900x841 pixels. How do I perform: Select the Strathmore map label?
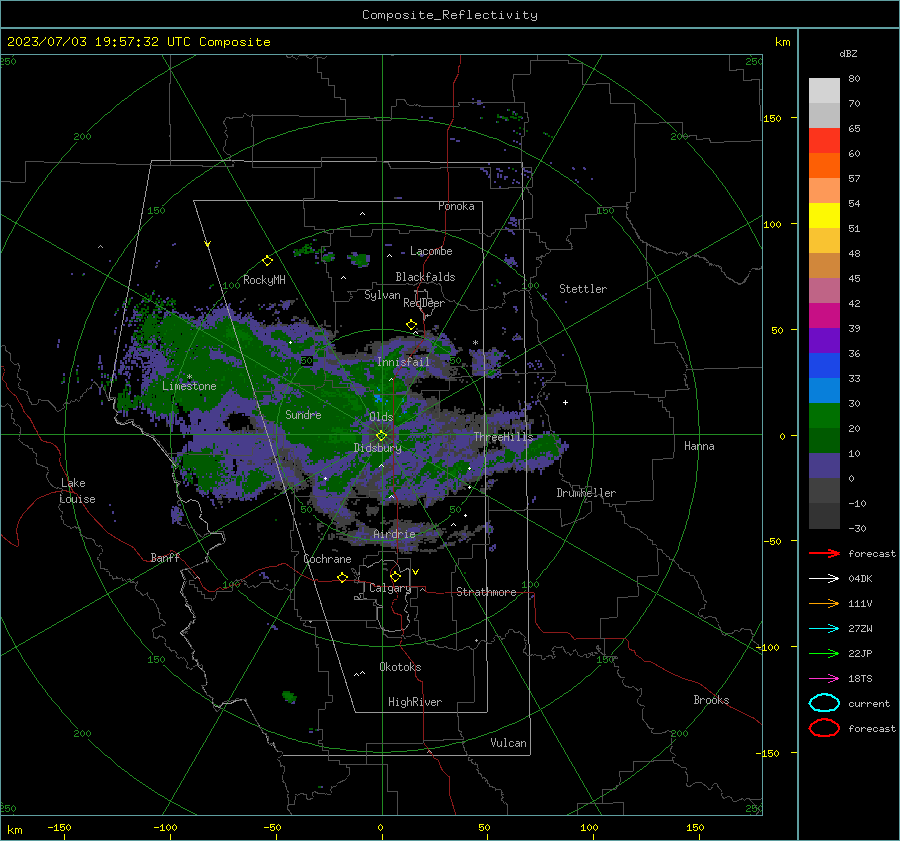tap(486, 592)
